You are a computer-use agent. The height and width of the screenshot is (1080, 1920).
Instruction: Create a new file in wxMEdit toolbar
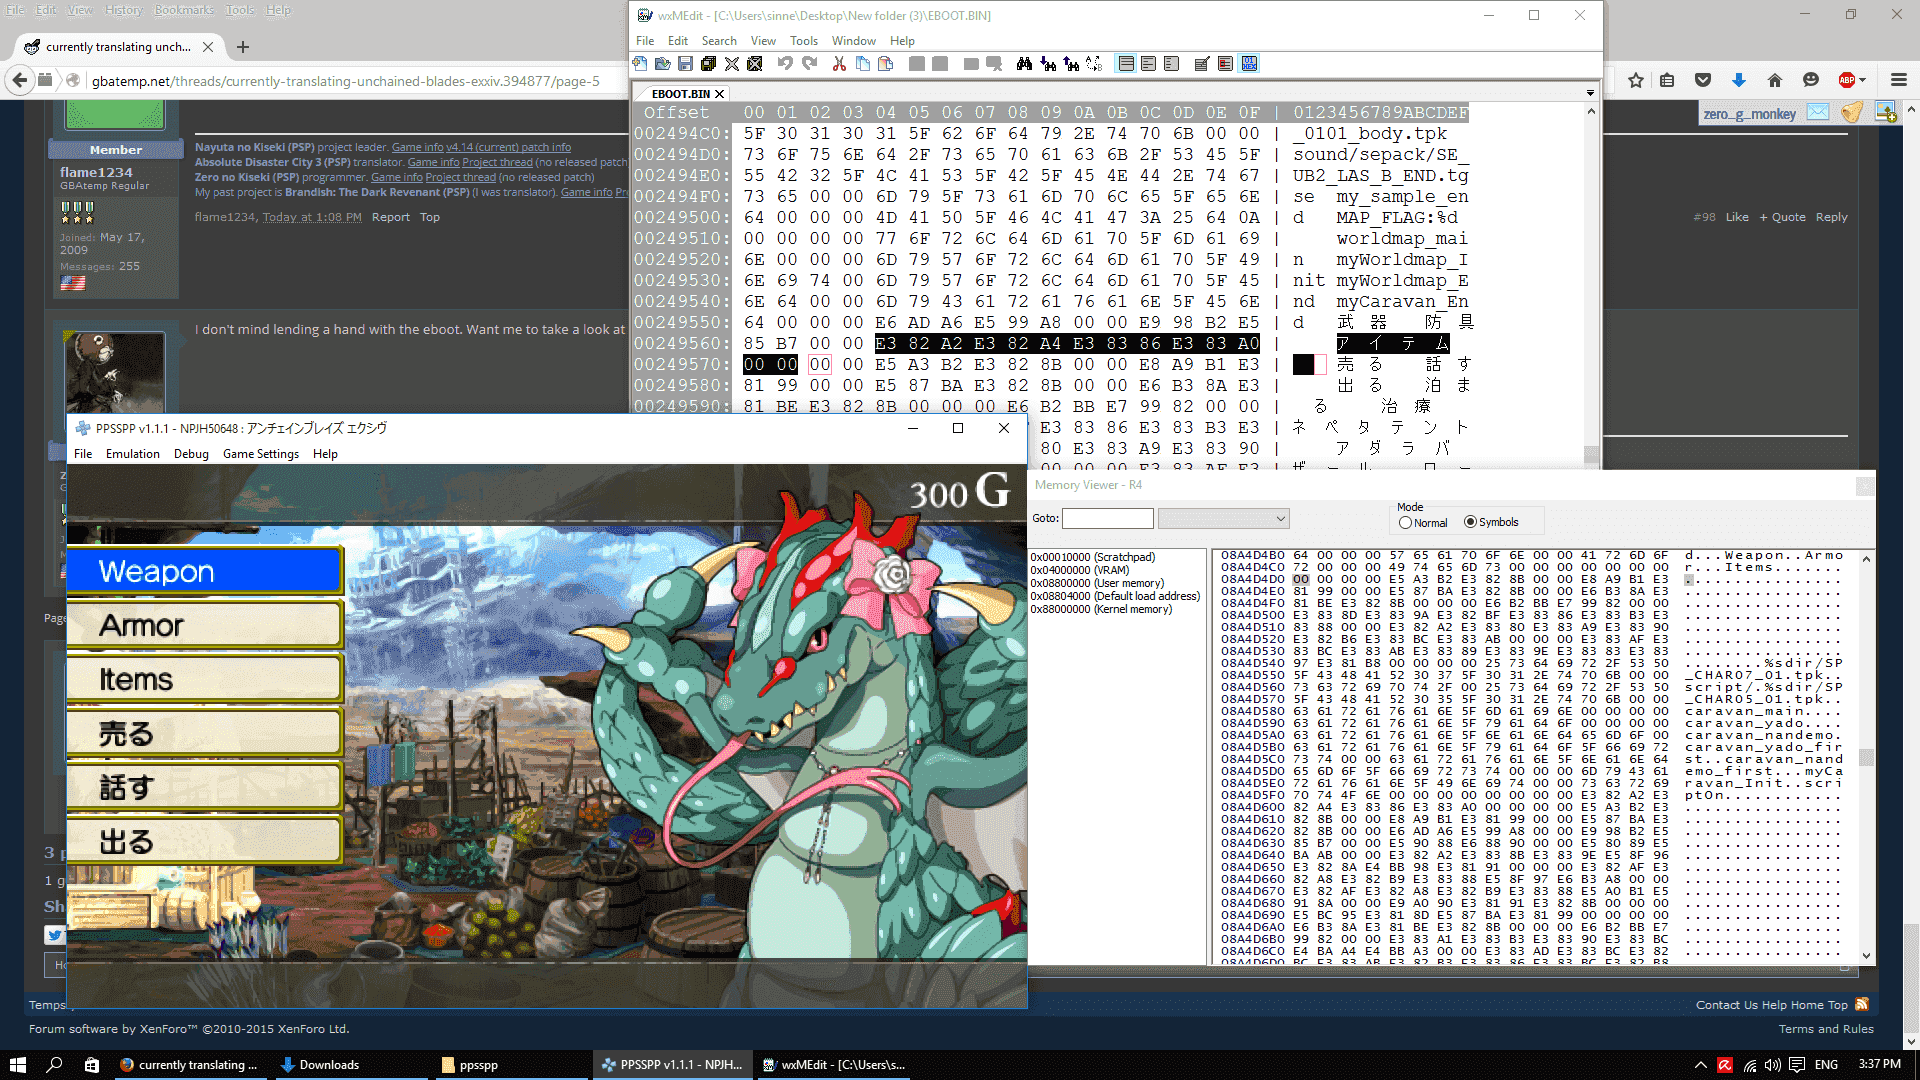(x=640, y=64)
